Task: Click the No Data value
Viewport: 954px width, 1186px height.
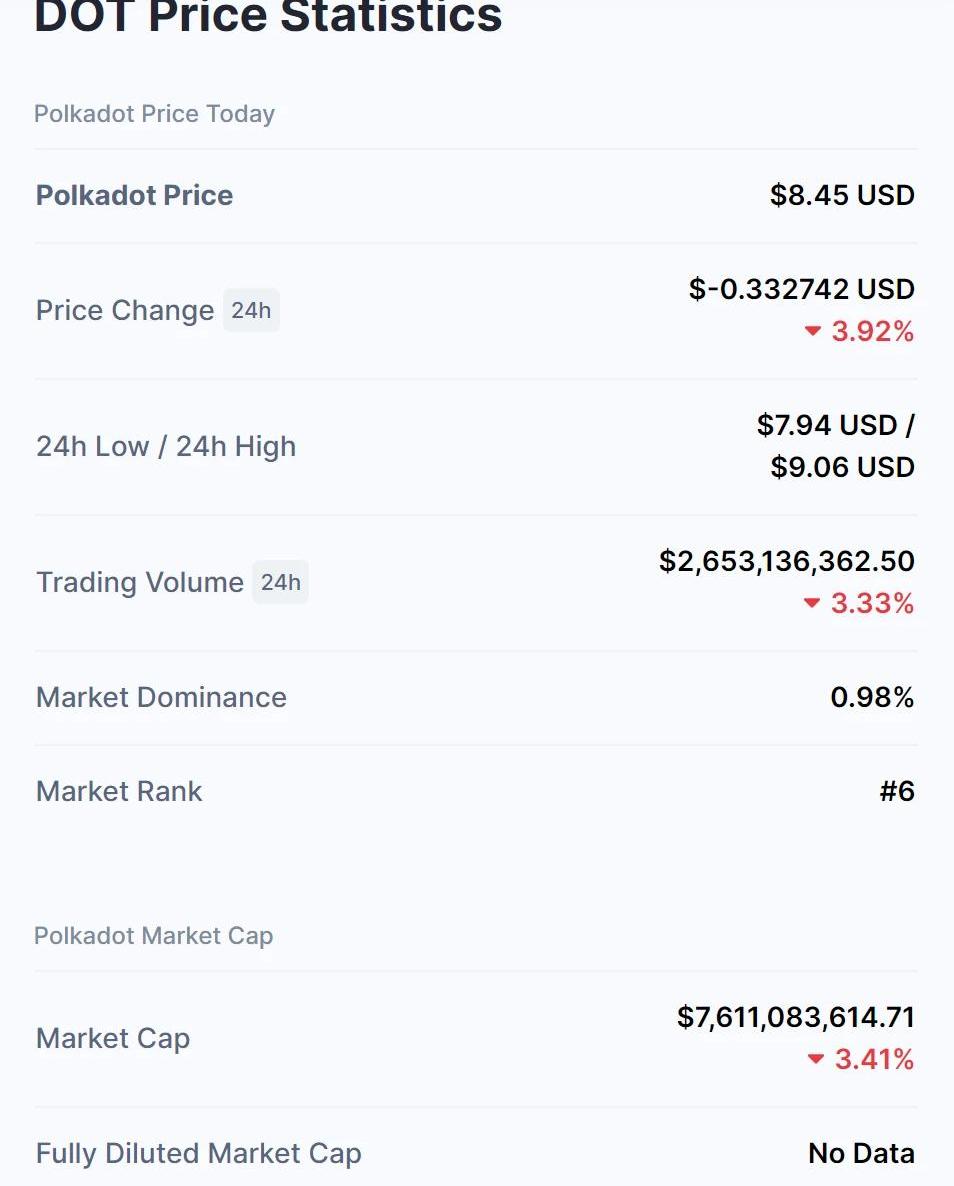Action: pyautogui.click(x=861, y=1153)
